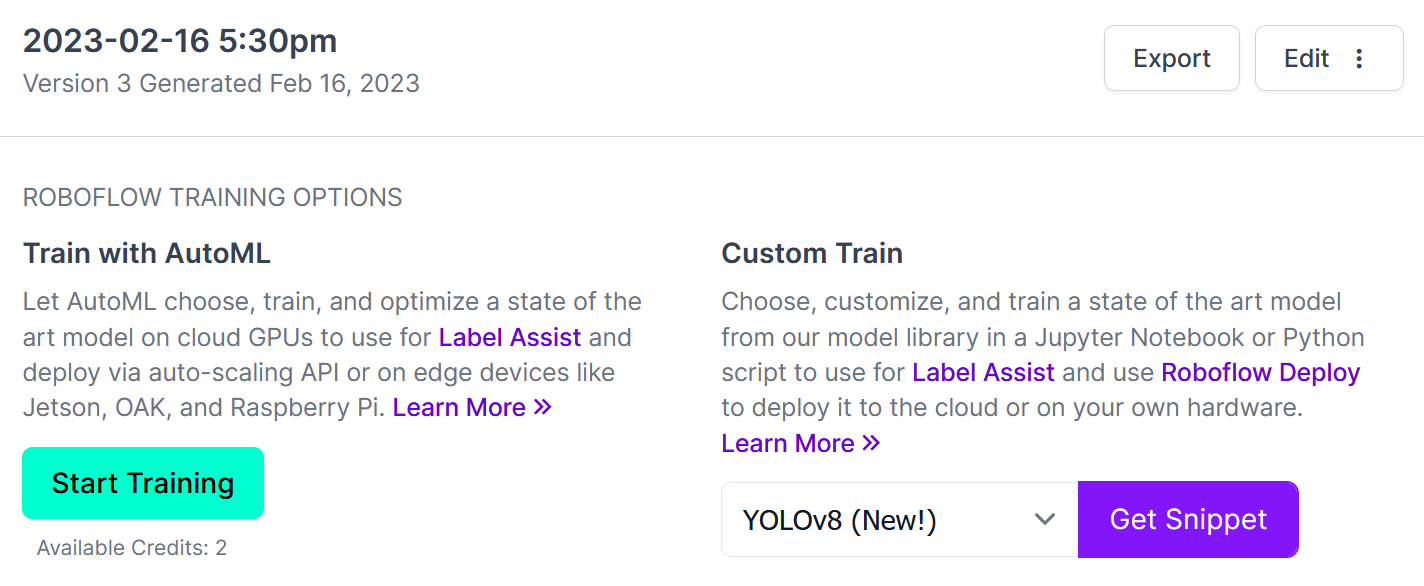This screenshot has height=586, width=1424.
Task: Click double-chevron icon after AutoML Learn More
Action: tap(542, 407)
